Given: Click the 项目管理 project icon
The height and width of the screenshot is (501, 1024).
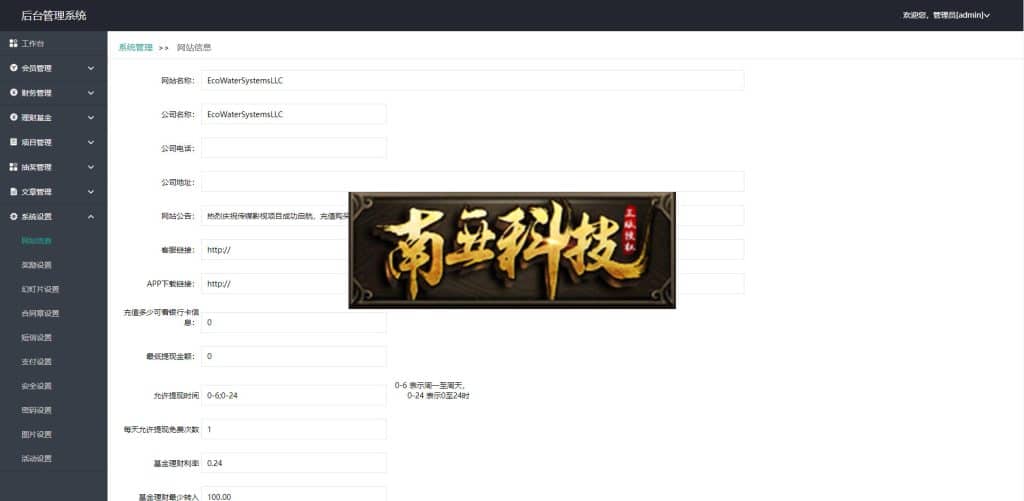Looking at the screenshot, I should 13,142.
